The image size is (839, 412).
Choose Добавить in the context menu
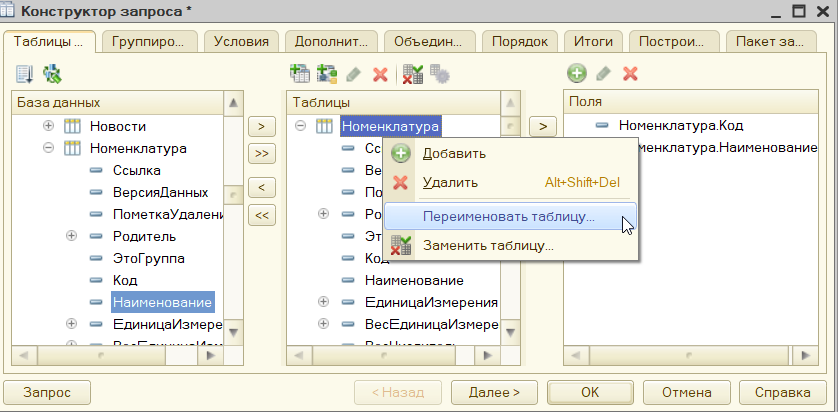point(510,154)
